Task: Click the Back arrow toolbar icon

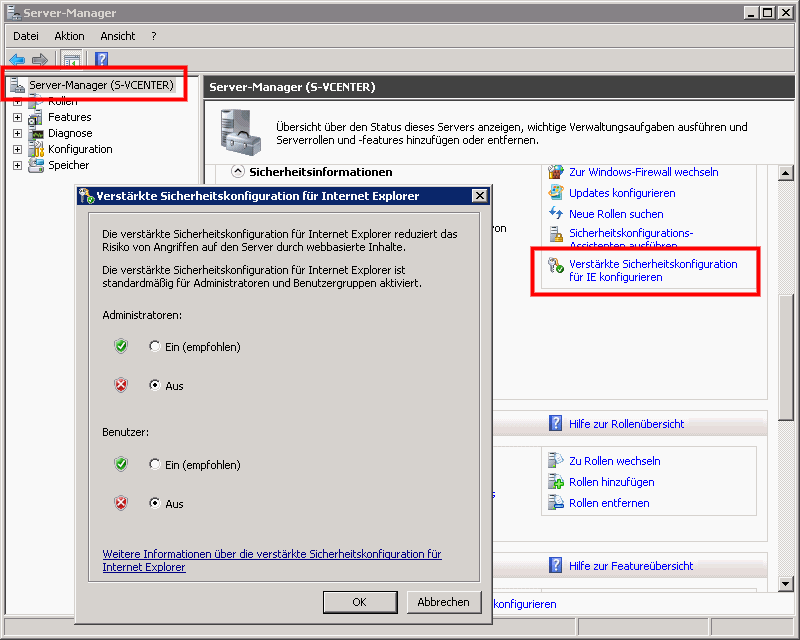Action: click(17, 60)
